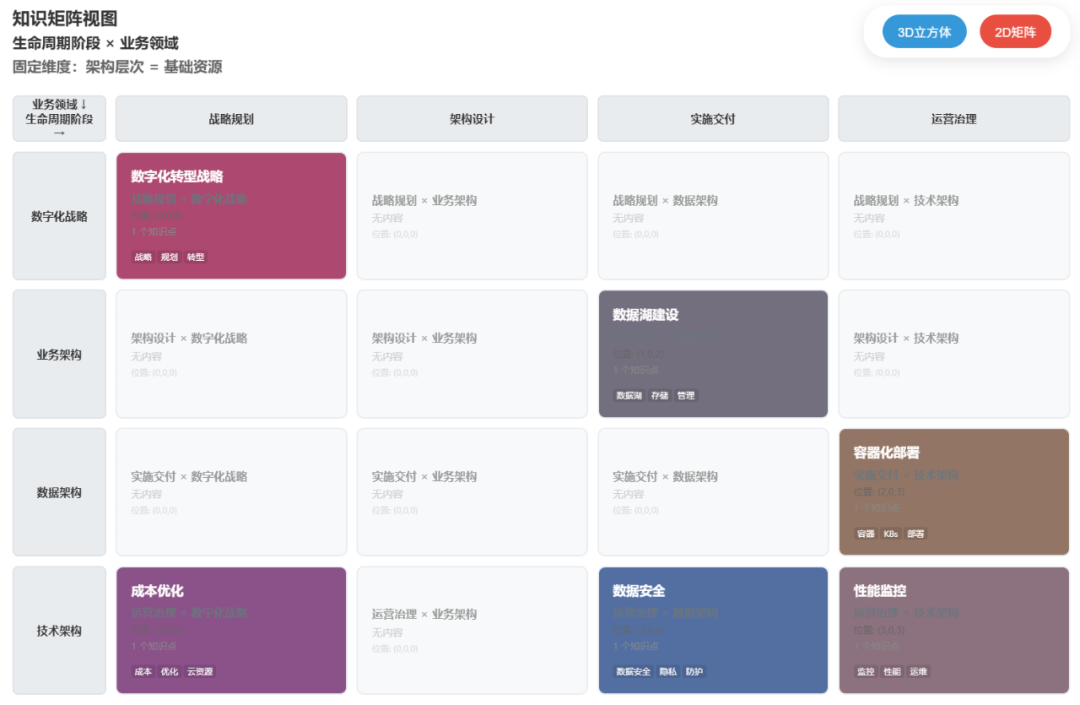Open the 数据湖建设 card
1080x705 pixels.
coord(713,354)
